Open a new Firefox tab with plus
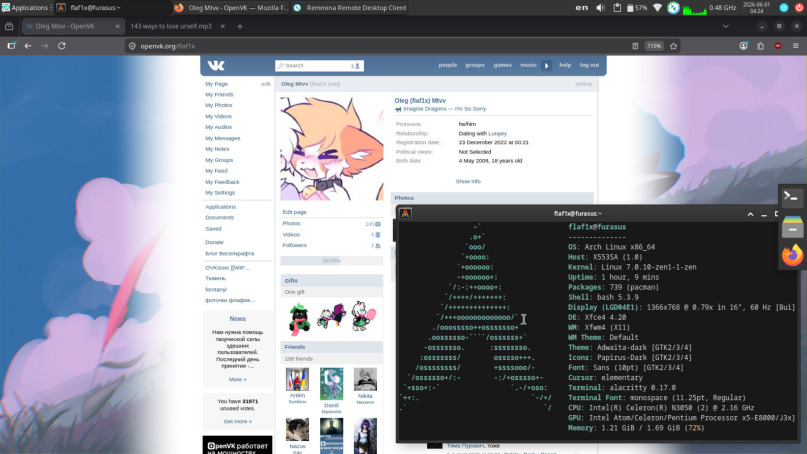807x454 pixels. click(x=240, y=26)
